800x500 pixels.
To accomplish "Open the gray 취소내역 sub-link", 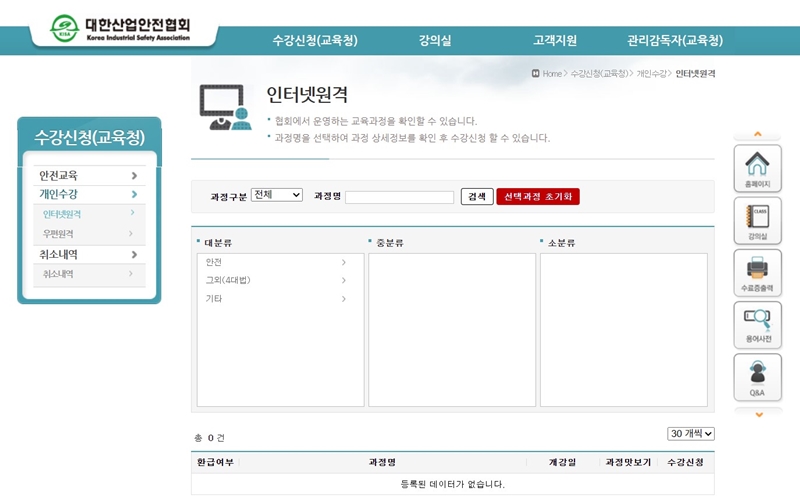I will pyautogui.click(x=58, y=274).
